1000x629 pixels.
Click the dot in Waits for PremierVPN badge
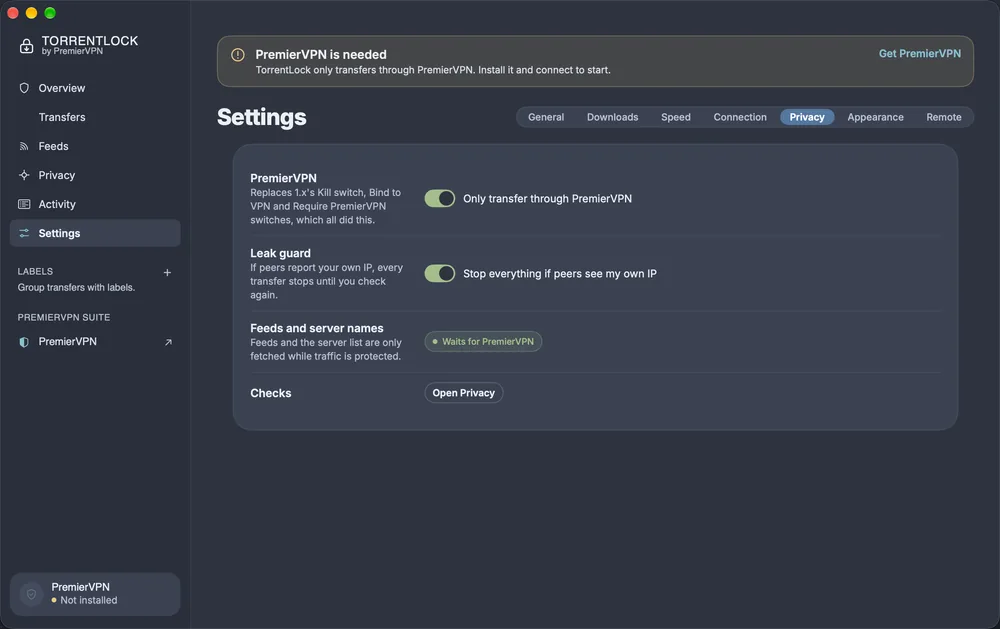[435, 341]
